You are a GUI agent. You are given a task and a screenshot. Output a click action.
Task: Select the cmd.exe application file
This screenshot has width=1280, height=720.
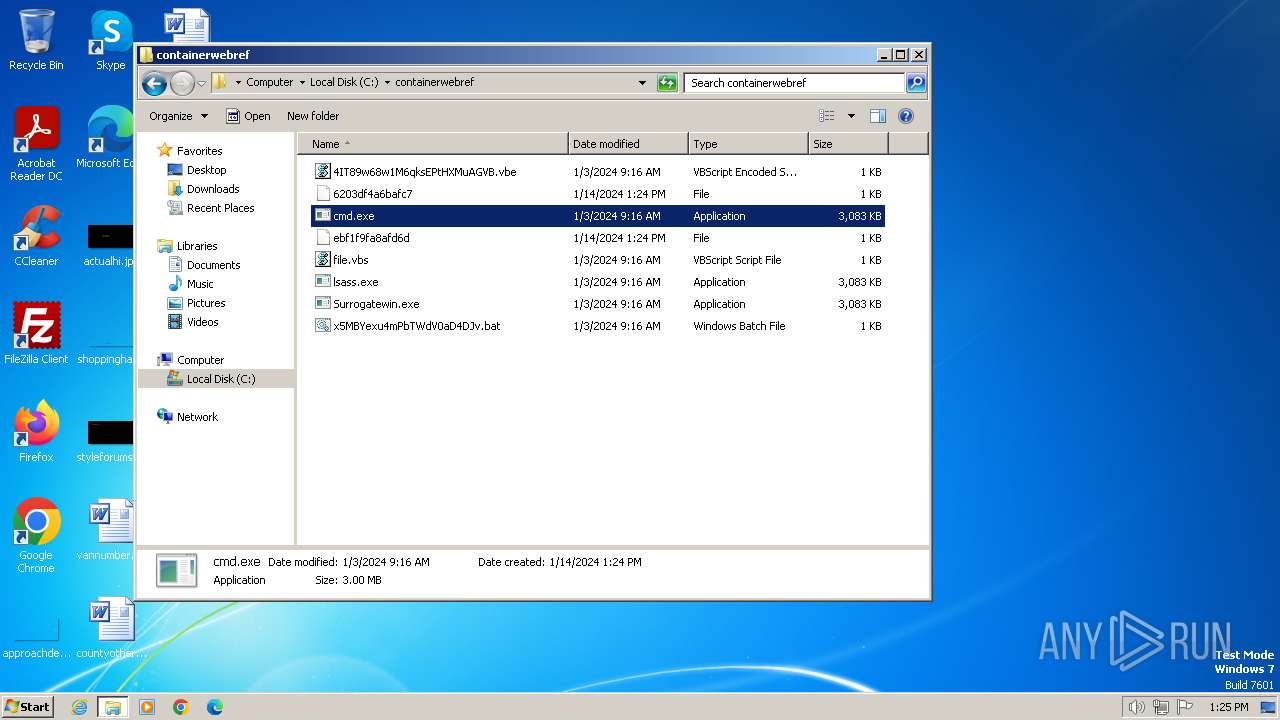[597, 216]
